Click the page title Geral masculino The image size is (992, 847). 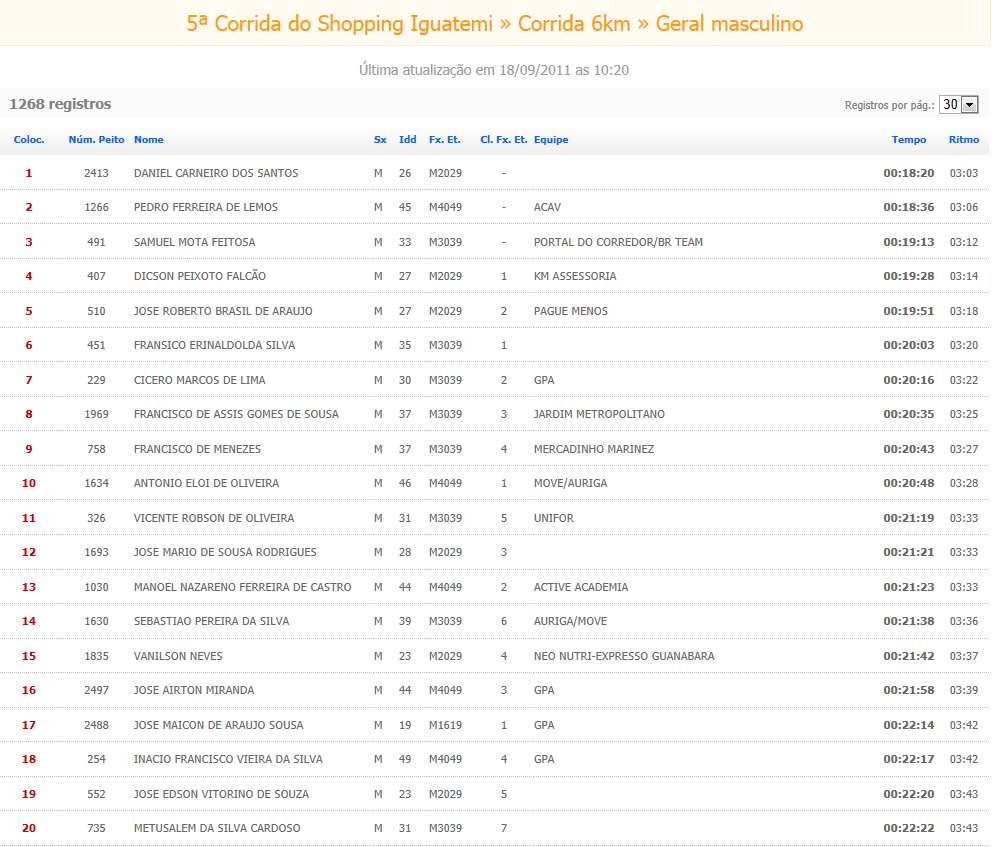pos(729,23)
